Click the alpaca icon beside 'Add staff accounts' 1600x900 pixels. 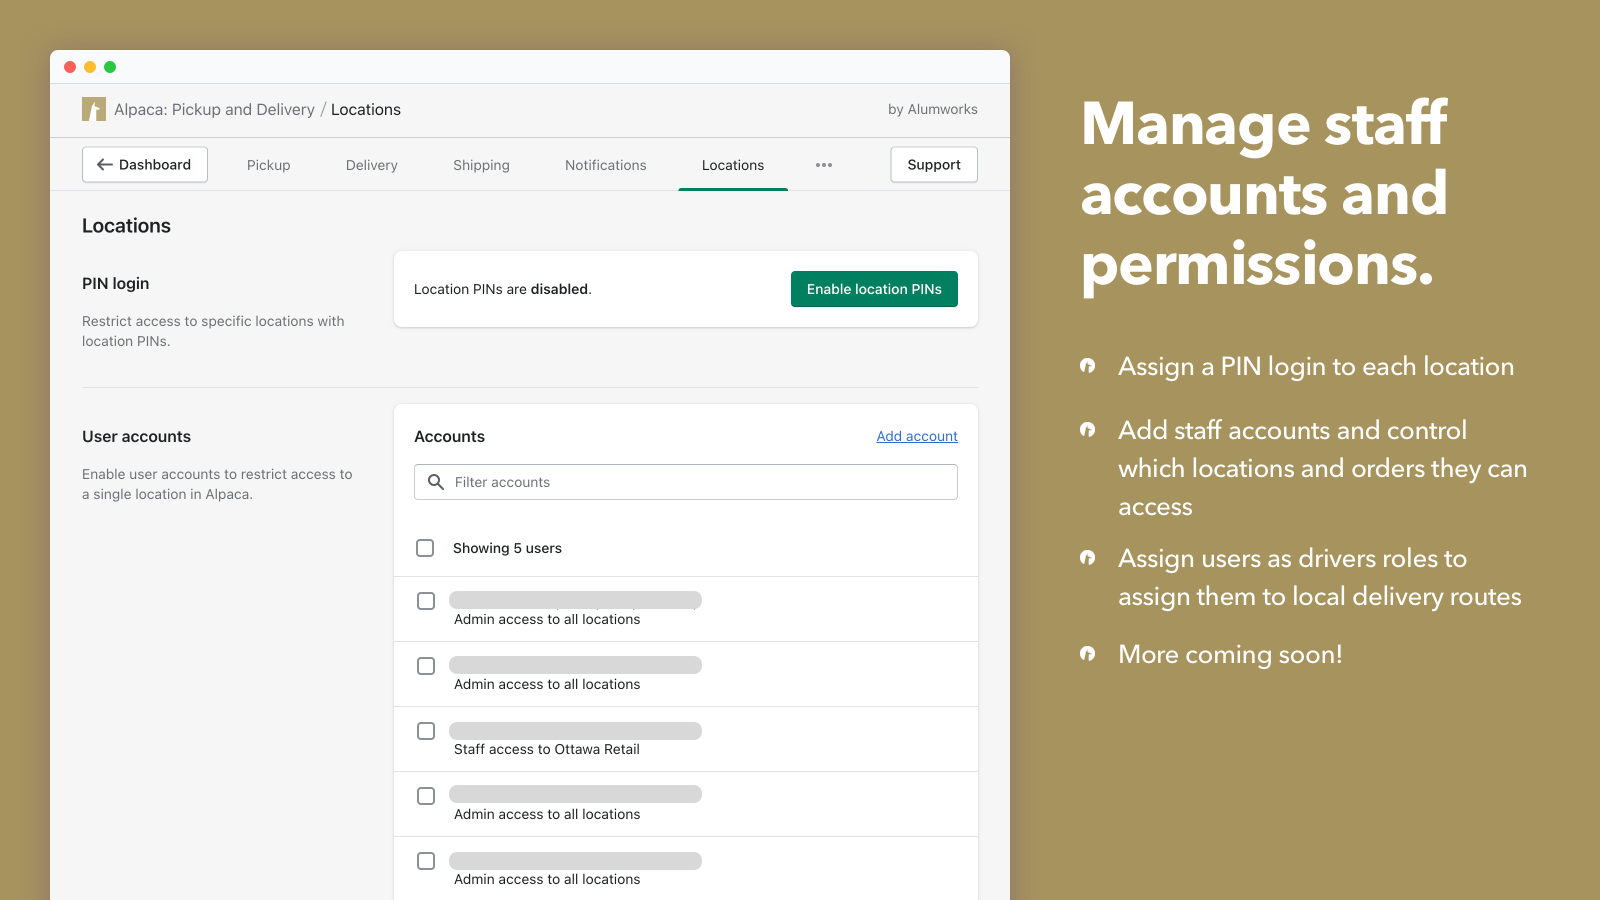coord(1088,430)
